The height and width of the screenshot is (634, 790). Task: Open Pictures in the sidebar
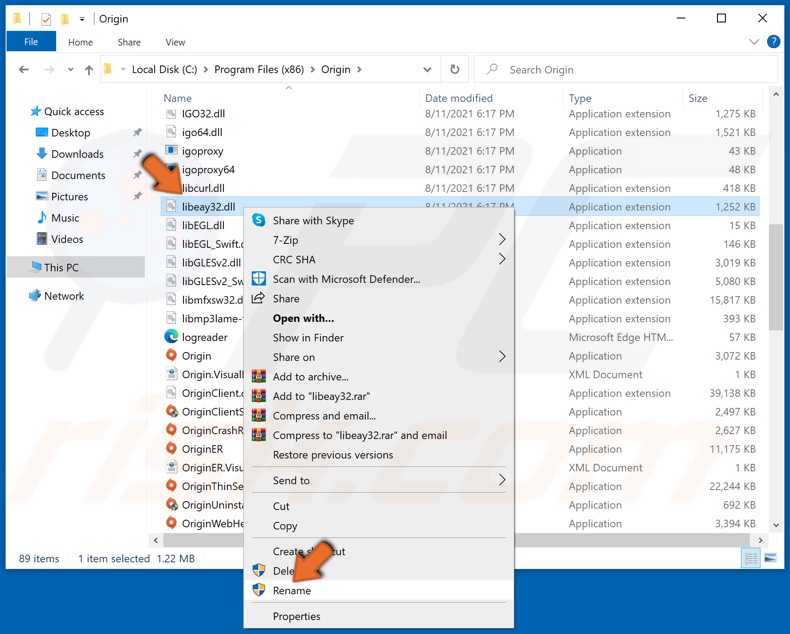pos(70,196)
